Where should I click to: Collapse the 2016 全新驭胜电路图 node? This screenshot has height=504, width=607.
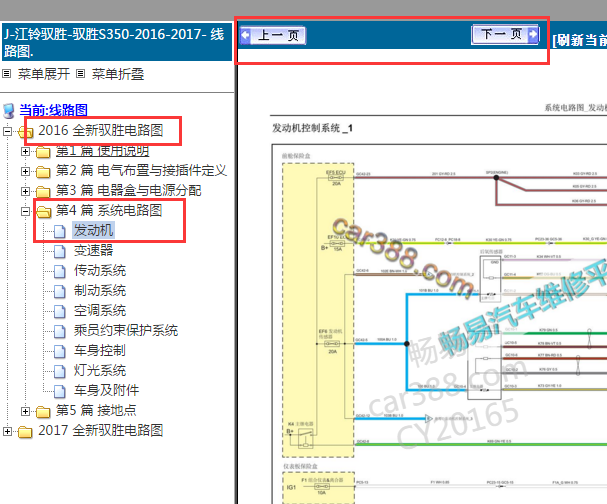tap(7, 132)
